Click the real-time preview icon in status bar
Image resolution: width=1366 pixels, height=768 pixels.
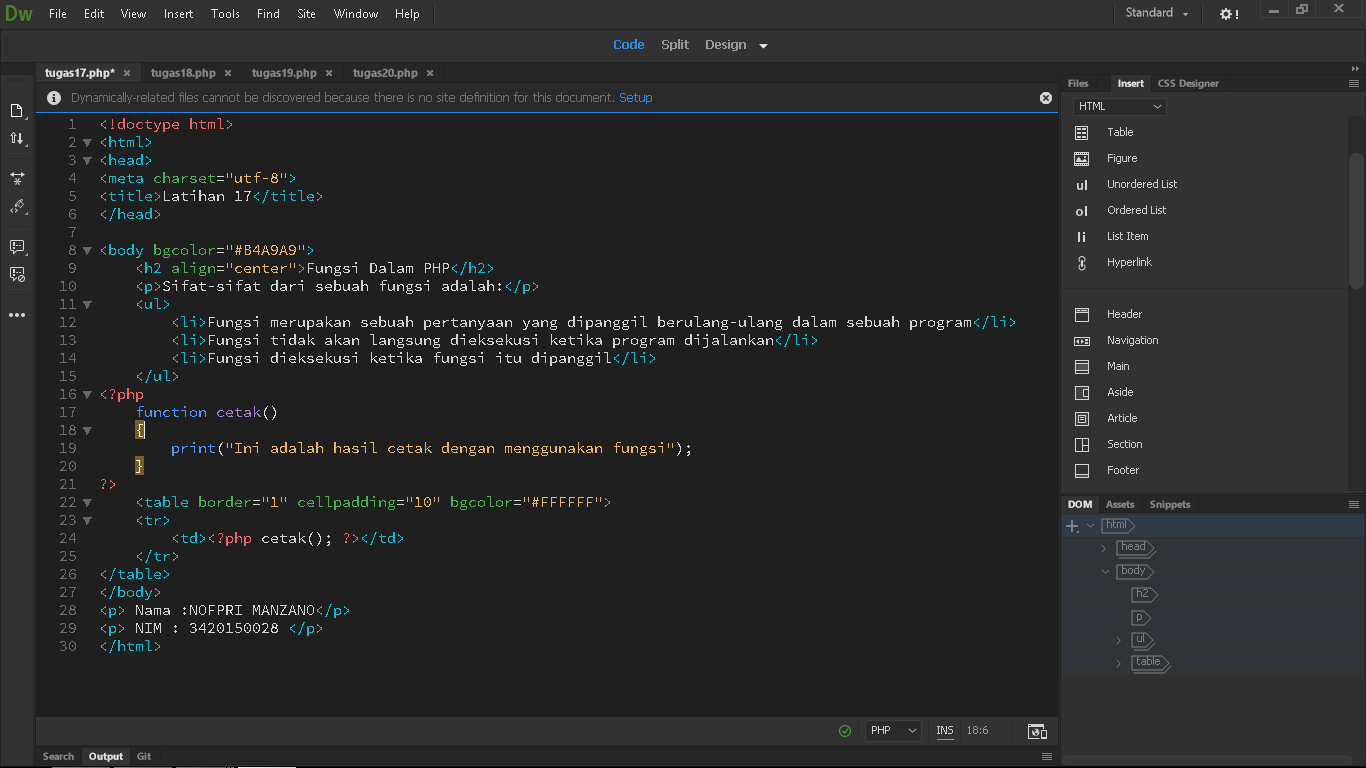click(1037, 731)
